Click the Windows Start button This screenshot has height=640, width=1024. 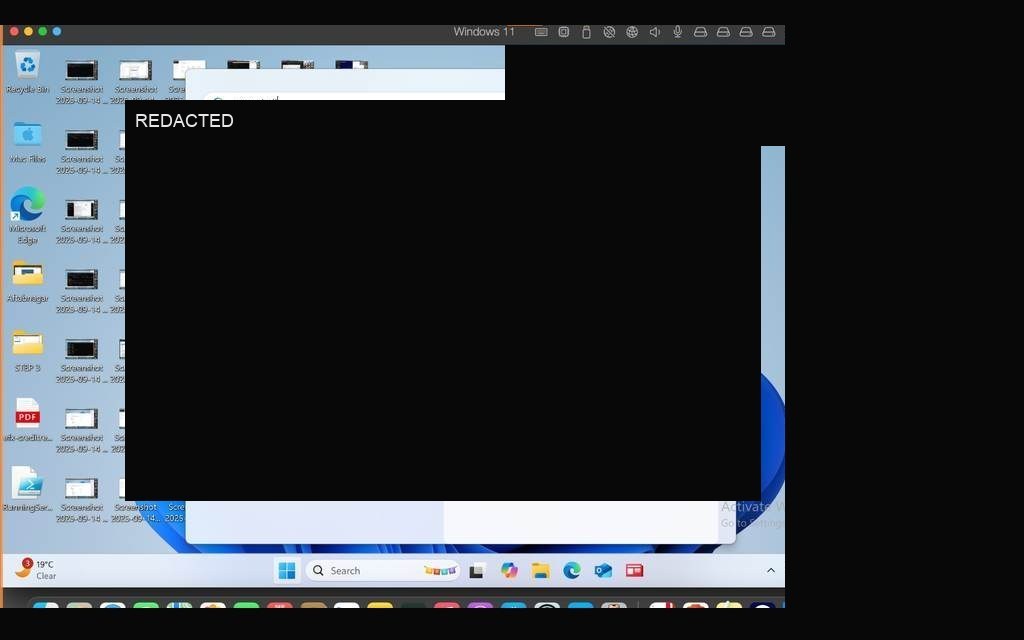pyautogui.click(x=287, y=571)
